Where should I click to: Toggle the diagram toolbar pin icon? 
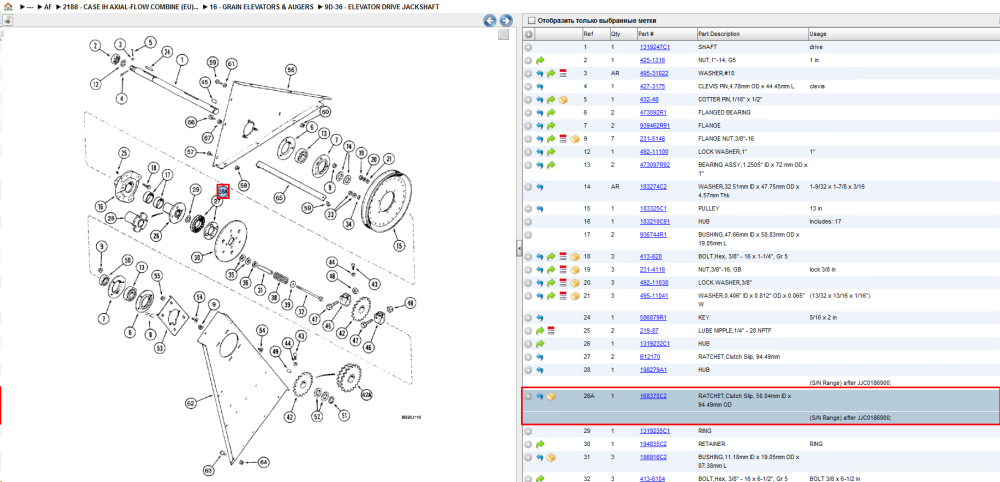(7, 20)
